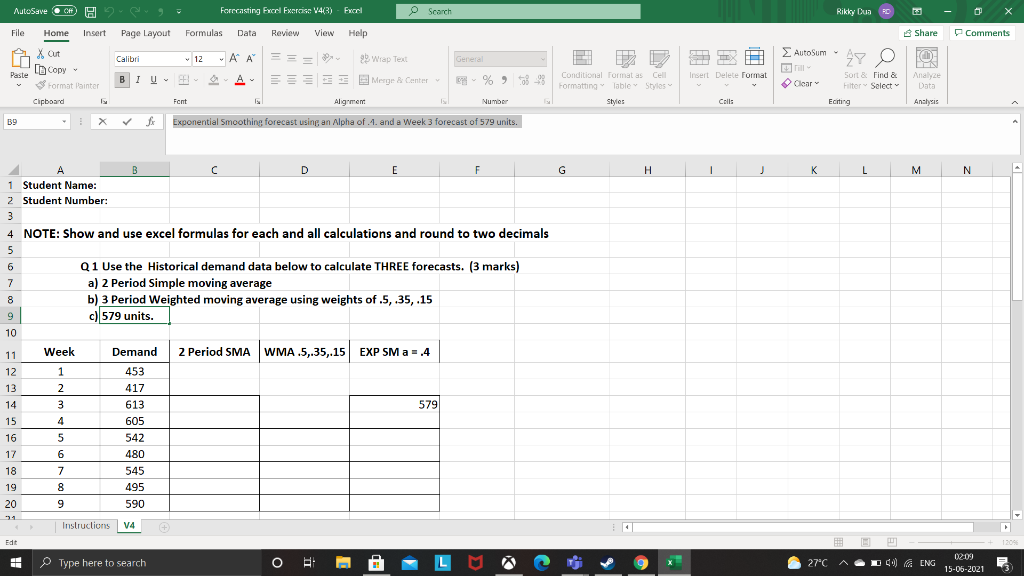Open the Insert Function fx dialog
The width and height of the screenshot is (1024, 576).
[149, 121]
